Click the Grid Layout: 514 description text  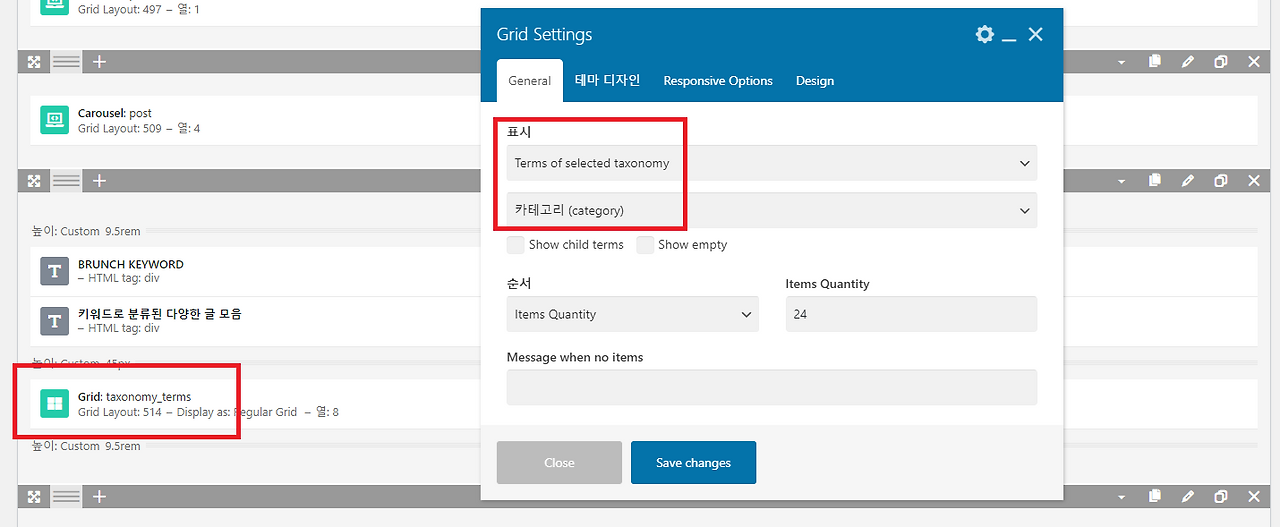tap(119, 412)
